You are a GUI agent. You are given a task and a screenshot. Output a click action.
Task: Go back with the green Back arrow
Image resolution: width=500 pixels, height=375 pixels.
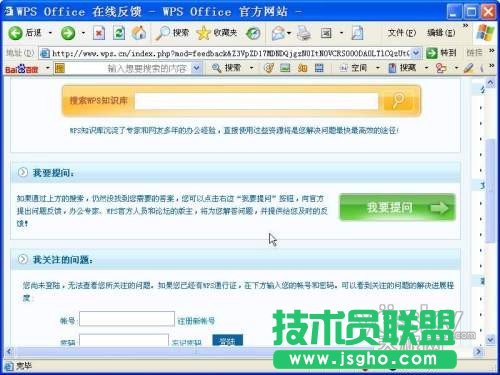15,33
